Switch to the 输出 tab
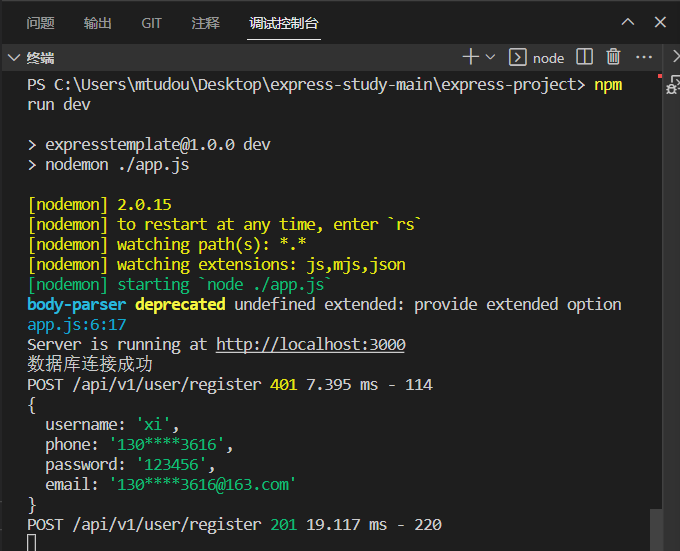680x551 pixels. click(x=98, y=23)
